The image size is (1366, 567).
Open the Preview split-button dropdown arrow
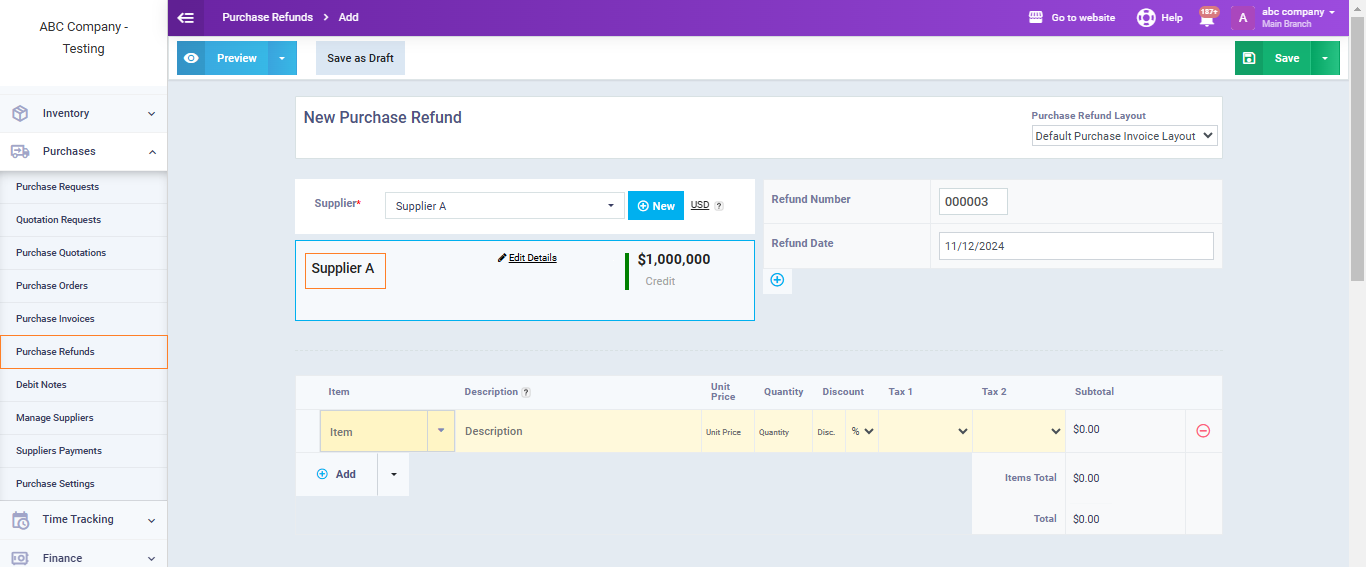pos(282,58)
